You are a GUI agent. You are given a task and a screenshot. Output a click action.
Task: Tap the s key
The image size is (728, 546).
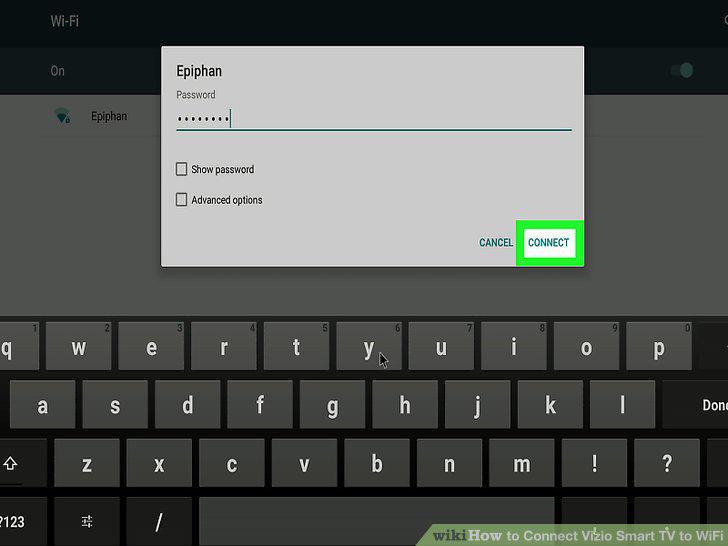coord(115,405)
